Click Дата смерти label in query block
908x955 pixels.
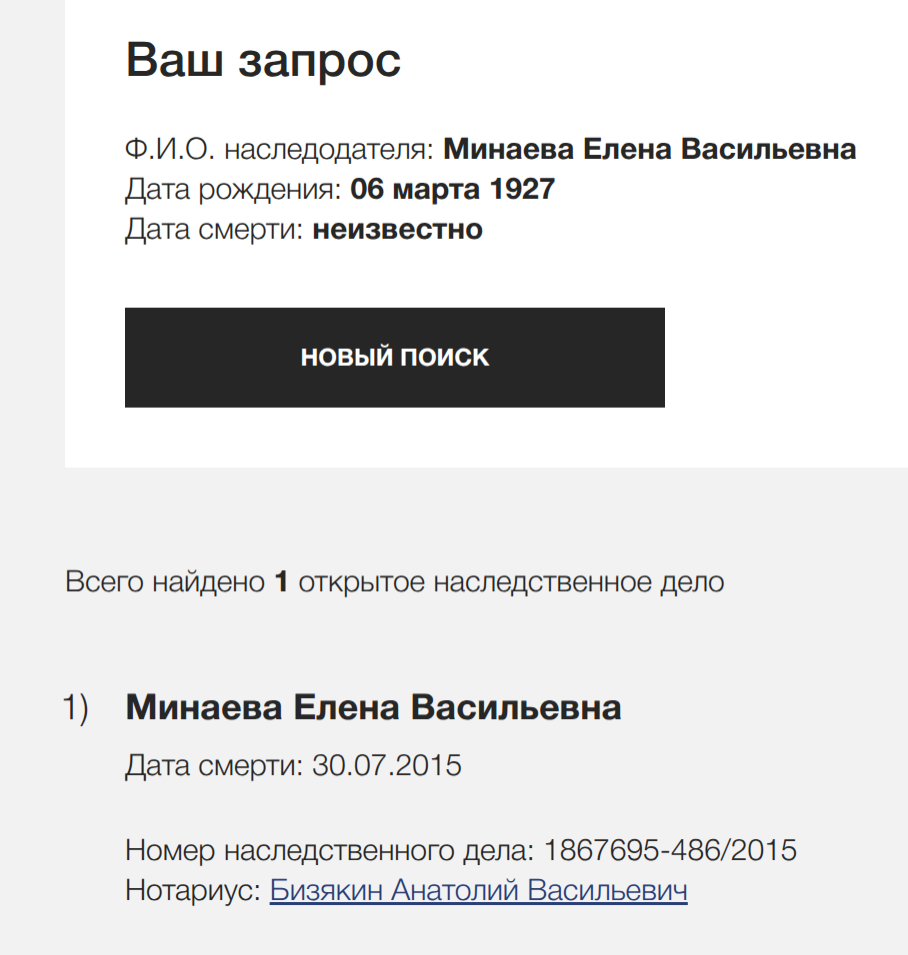214,230
